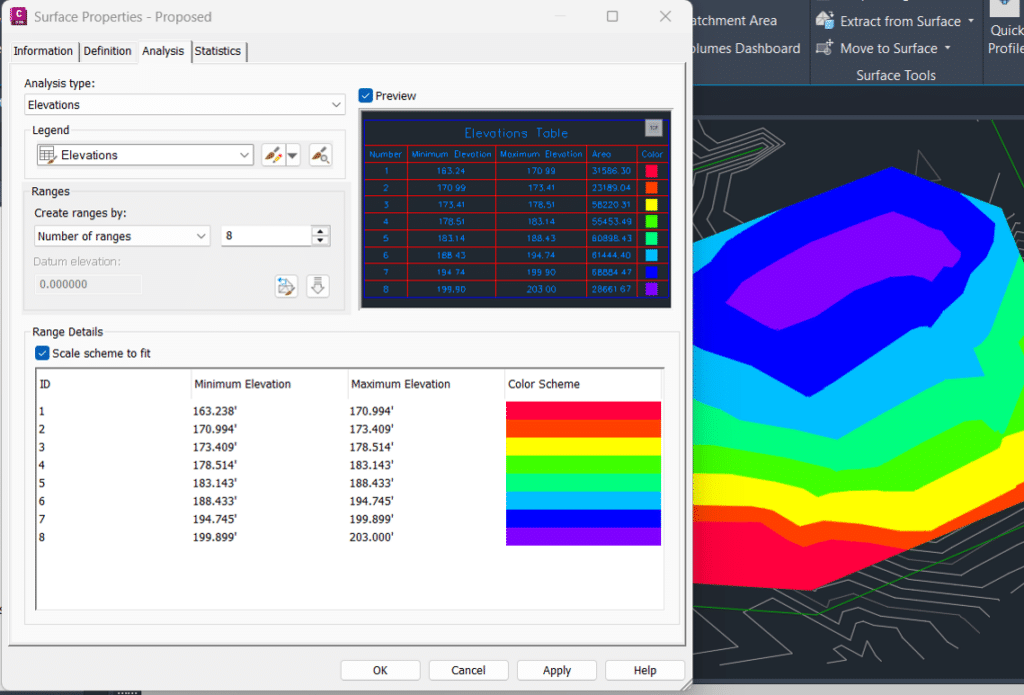Click the maximum elevation value 203.000'

pos(372,537)
